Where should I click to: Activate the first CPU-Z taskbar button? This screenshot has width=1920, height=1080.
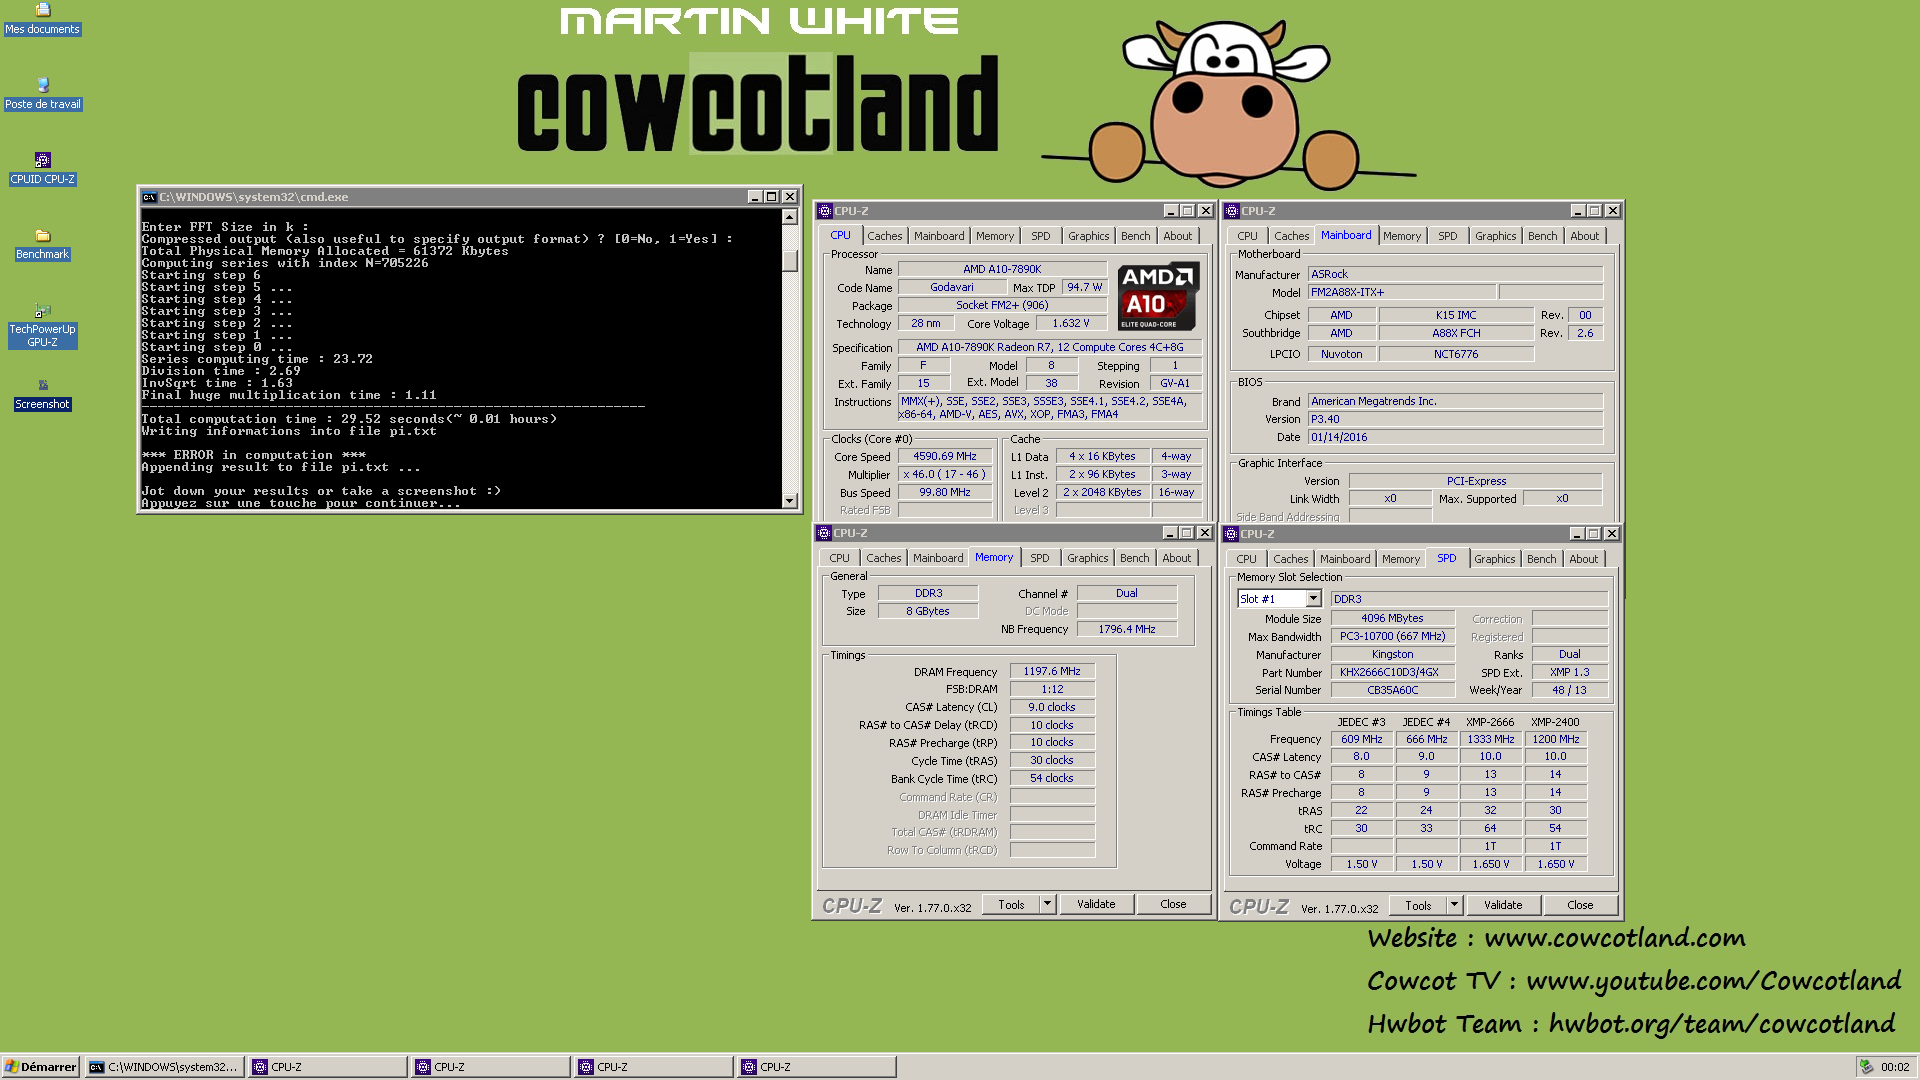point(328,1067)
